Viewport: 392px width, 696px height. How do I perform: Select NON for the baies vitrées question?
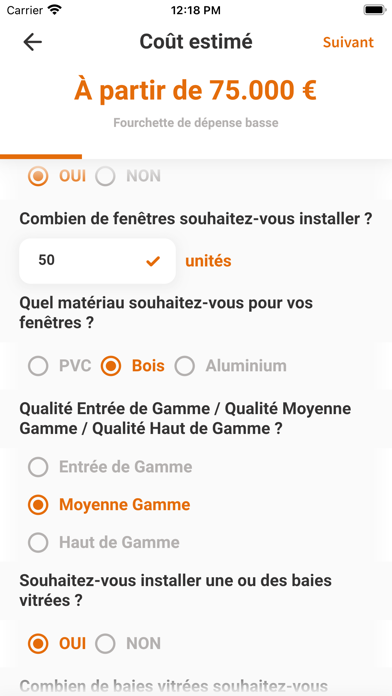[128, 644]
